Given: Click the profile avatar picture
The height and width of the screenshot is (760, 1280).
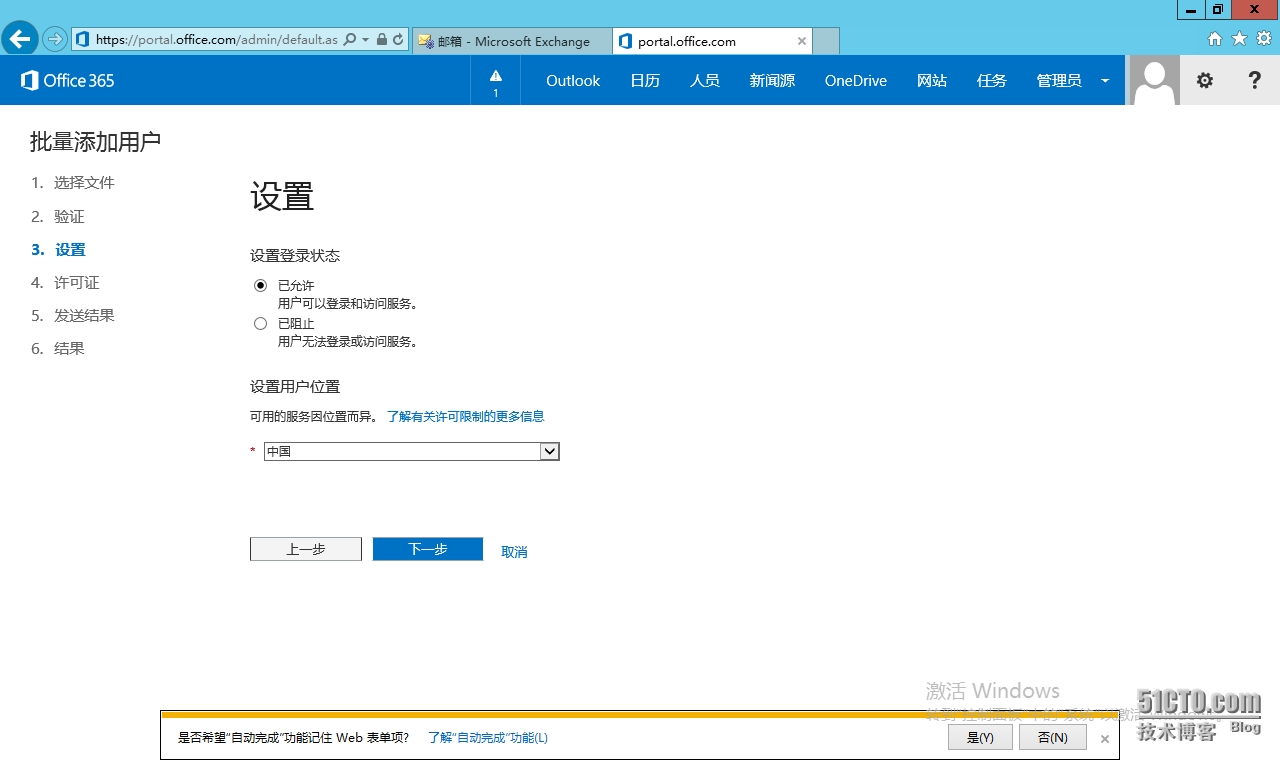Looking at the screenshot, I should tap(1153, 80).
